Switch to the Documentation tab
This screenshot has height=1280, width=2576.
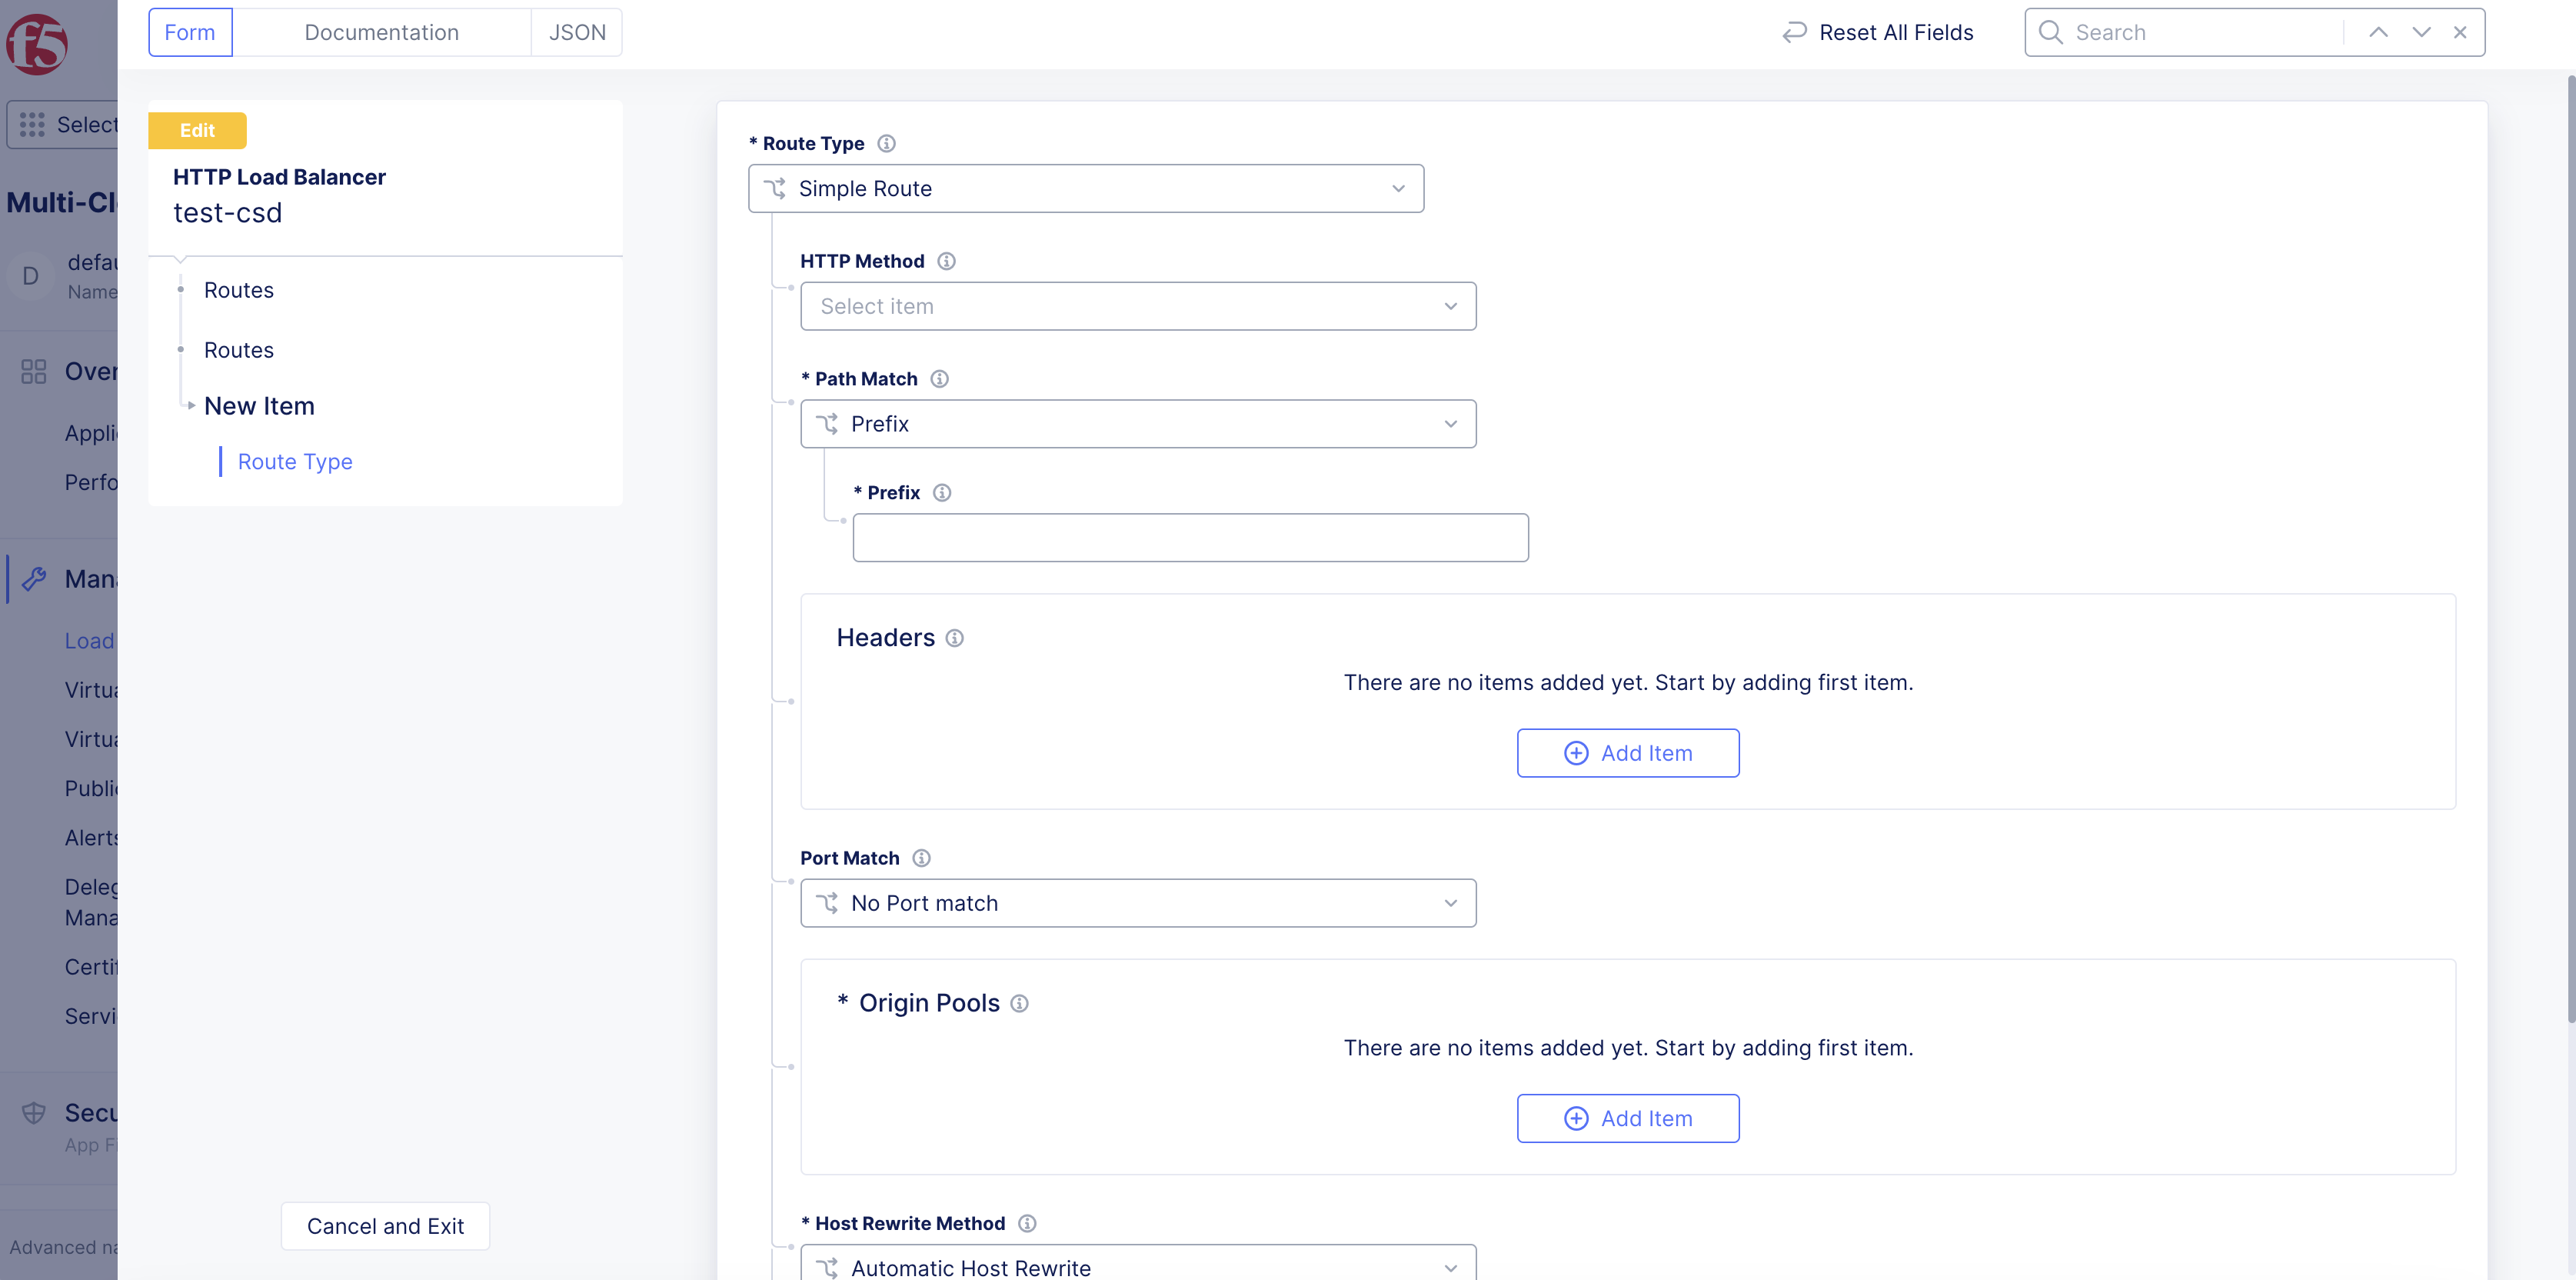[x=381, y=32]
